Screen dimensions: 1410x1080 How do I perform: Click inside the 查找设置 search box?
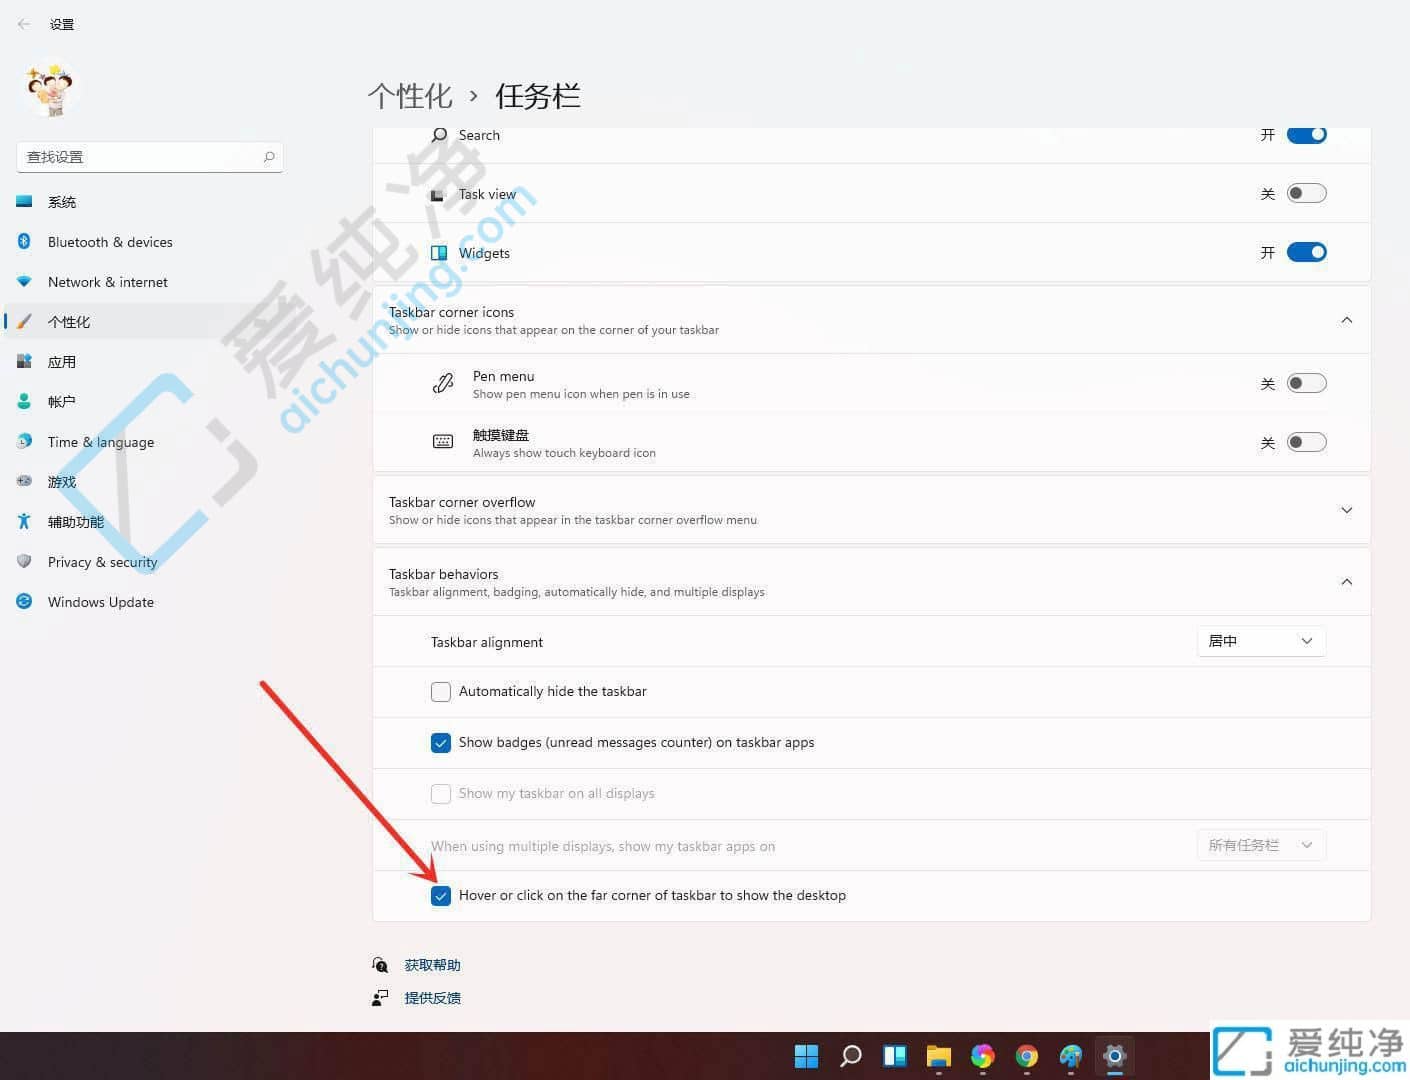(x=140, y=156)
